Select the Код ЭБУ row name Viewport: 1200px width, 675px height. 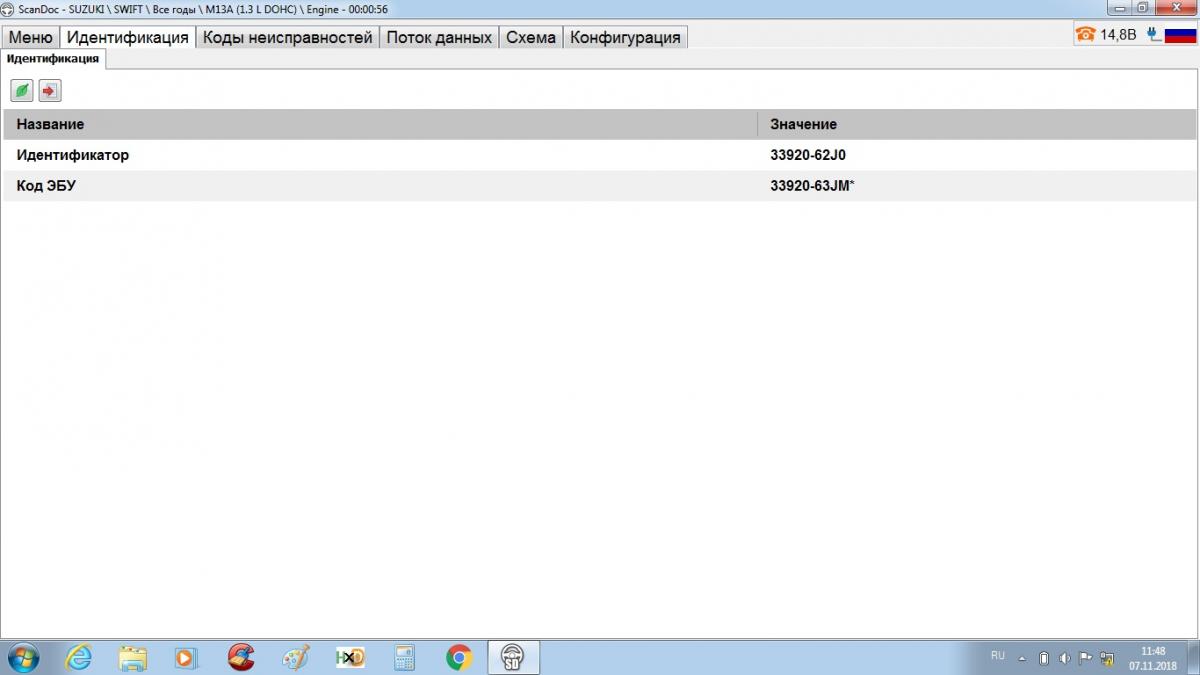click(x=47, y=185)
